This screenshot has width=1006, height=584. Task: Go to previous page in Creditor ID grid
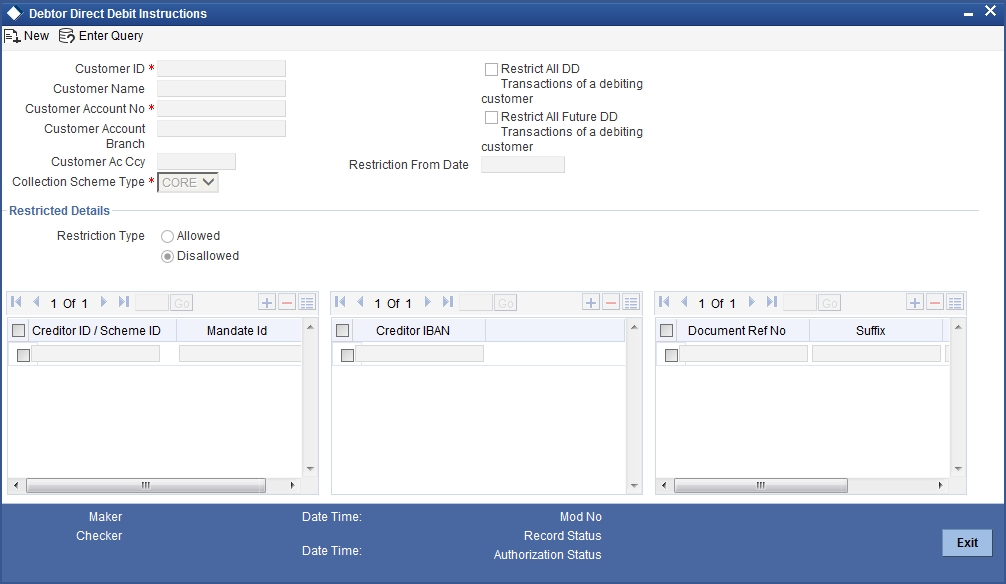[x=36, y=302]
